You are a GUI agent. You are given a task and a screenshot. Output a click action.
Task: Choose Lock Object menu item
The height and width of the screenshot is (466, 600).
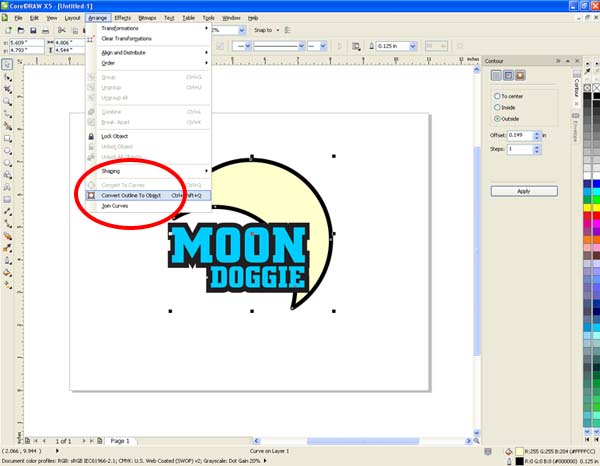tap(148, 136)
